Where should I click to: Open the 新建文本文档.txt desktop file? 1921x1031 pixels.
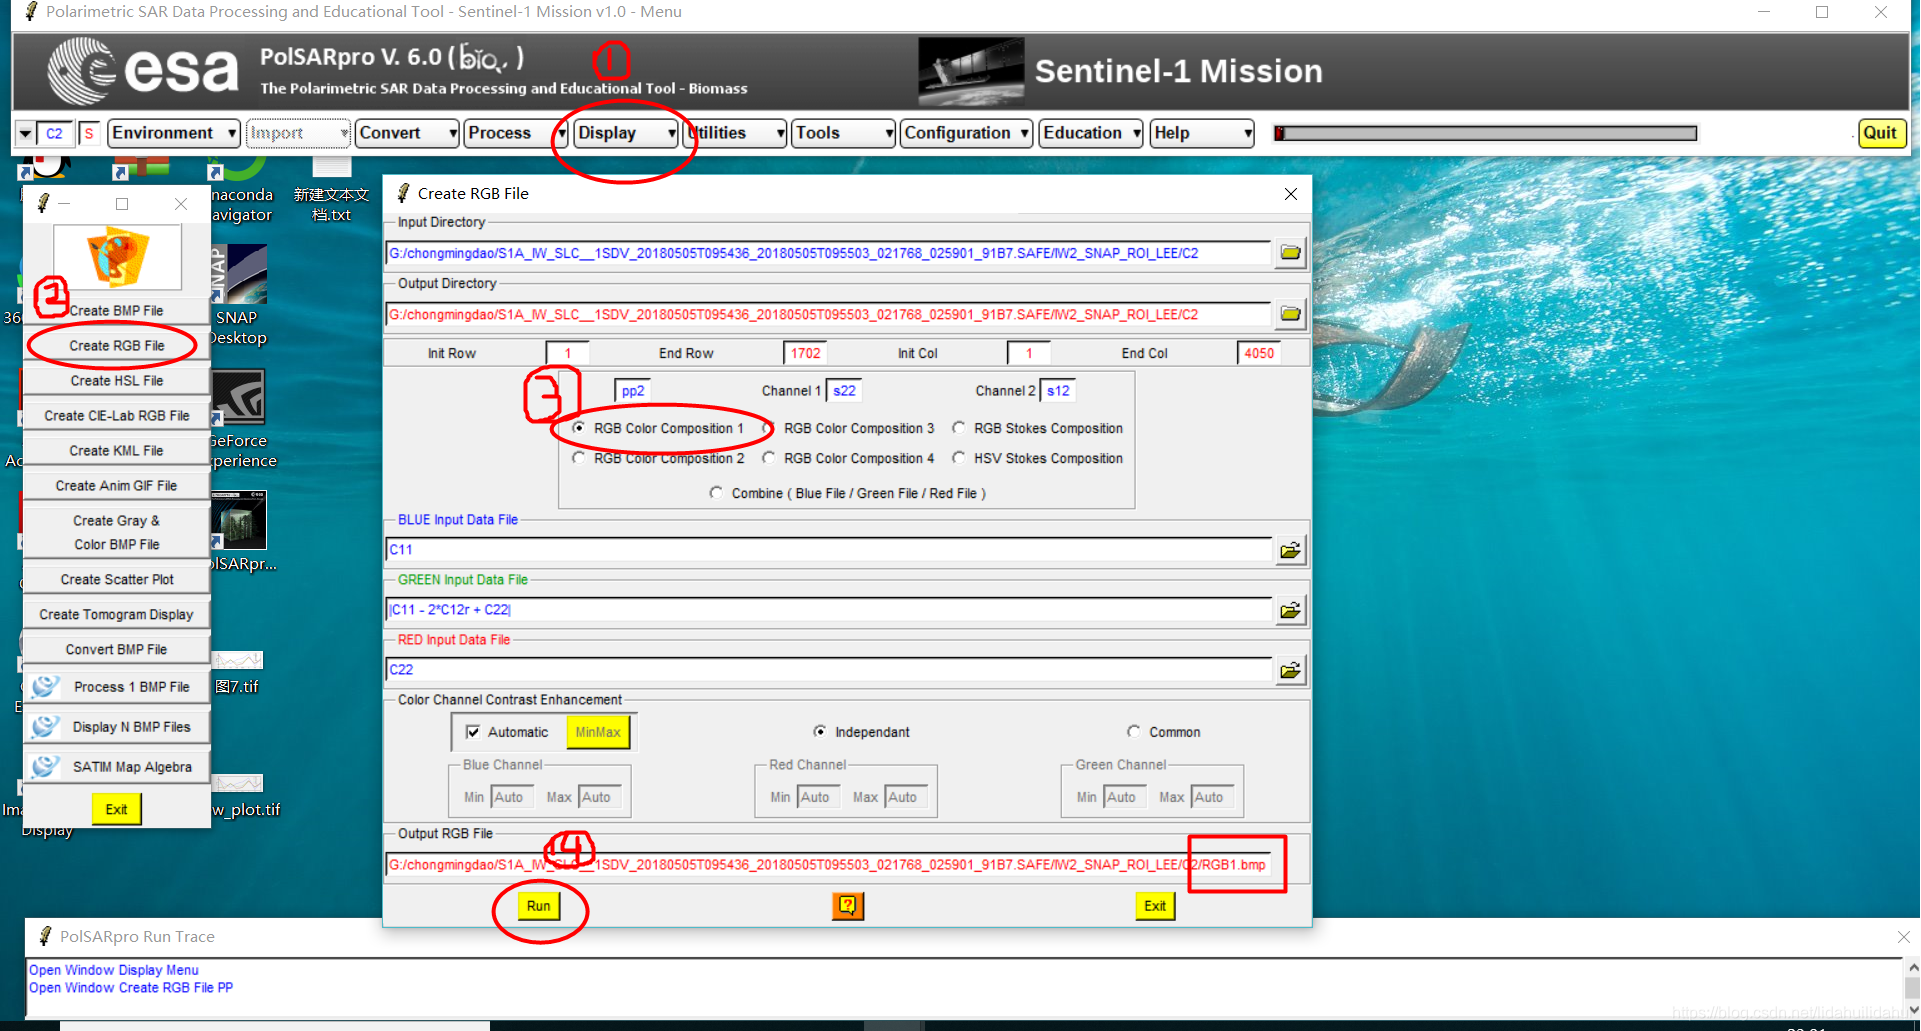coord(331,190)
